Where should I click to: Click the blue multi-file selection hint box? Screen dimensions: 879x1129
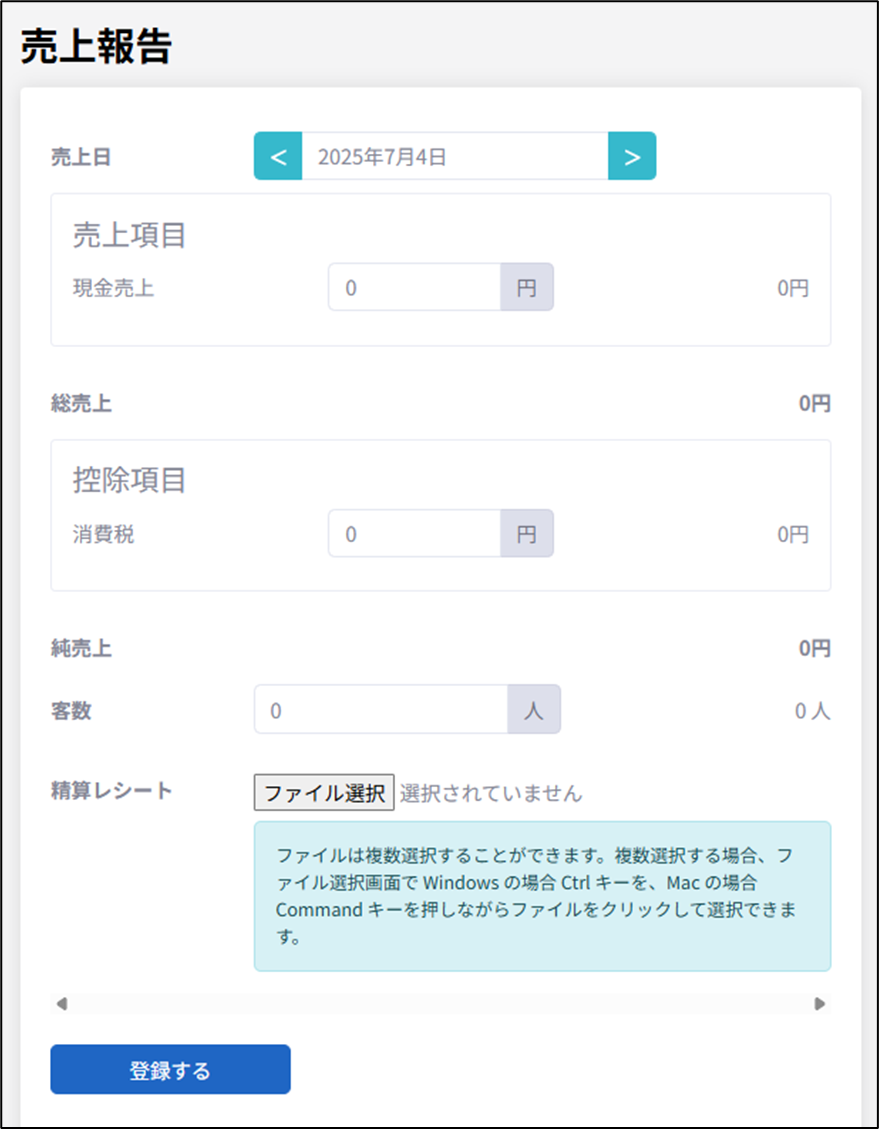click(542, 896)
